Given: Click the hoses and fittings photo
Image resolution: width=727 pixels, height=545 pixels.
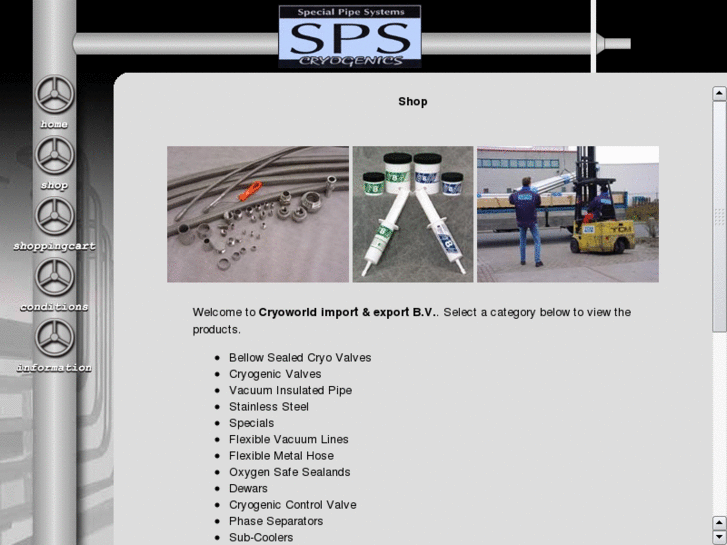Looking at the screenshot, I should (x=258, y=214).
